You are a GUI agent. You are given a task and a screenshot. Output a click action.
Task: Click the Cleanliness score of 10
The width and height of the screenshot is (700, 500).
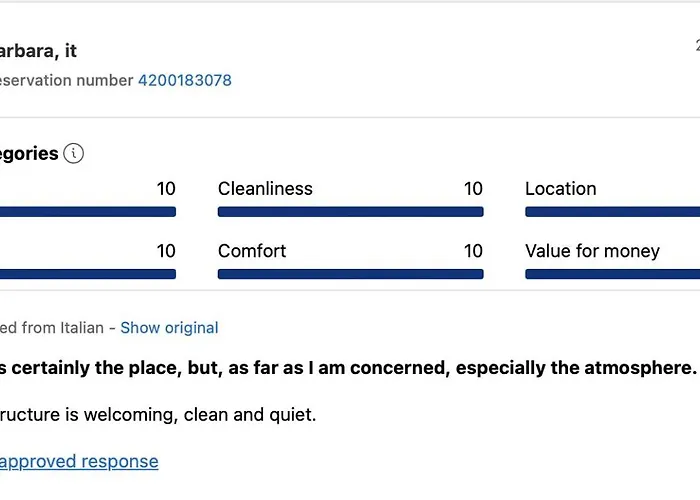coord(473,189)
